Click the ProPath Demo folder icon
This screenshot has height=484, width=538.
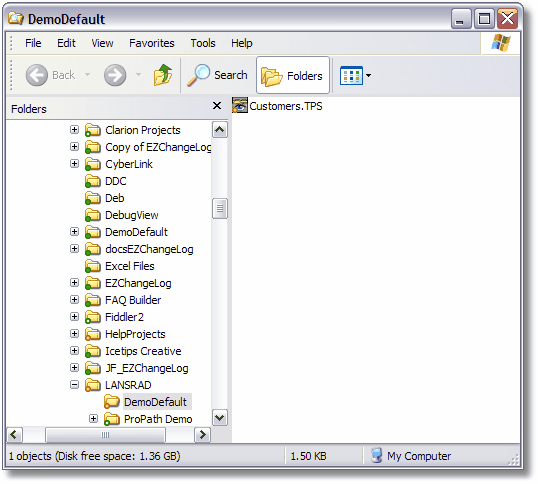112,419
